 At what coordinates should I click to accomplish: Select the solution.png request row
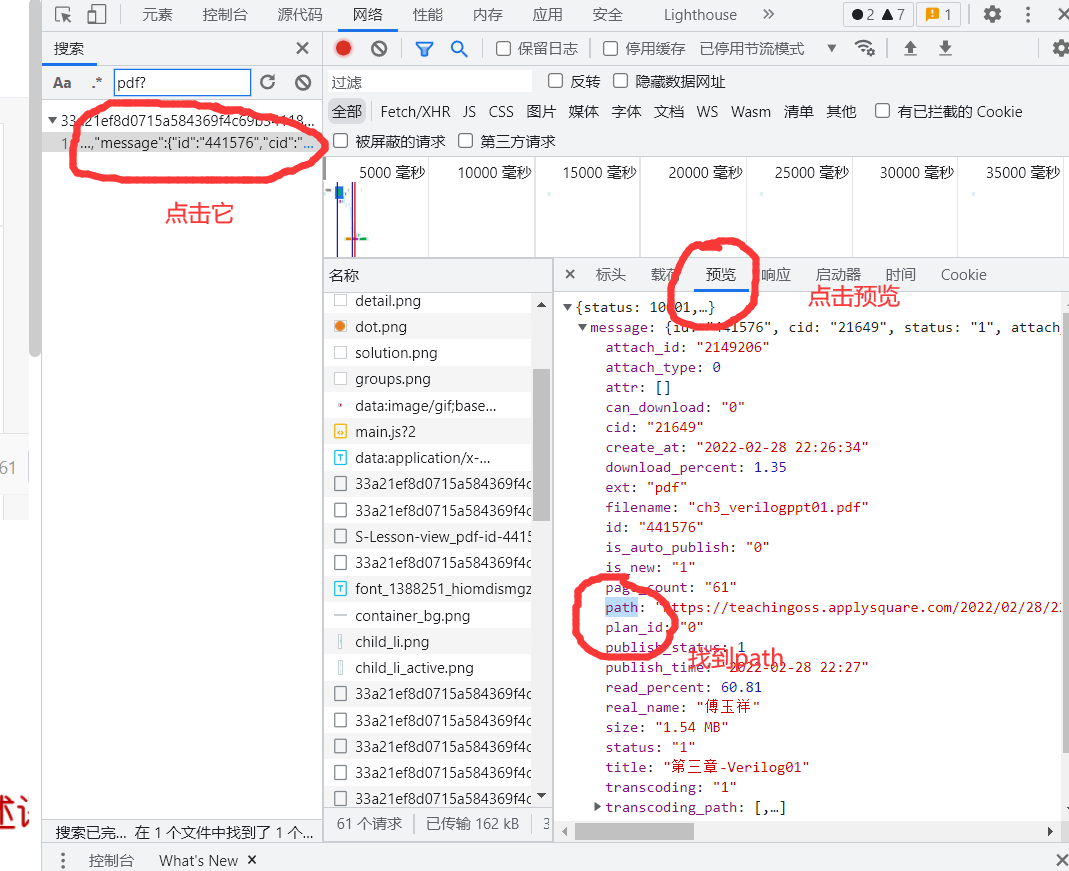pyautogui.click(x=427, y=353)
